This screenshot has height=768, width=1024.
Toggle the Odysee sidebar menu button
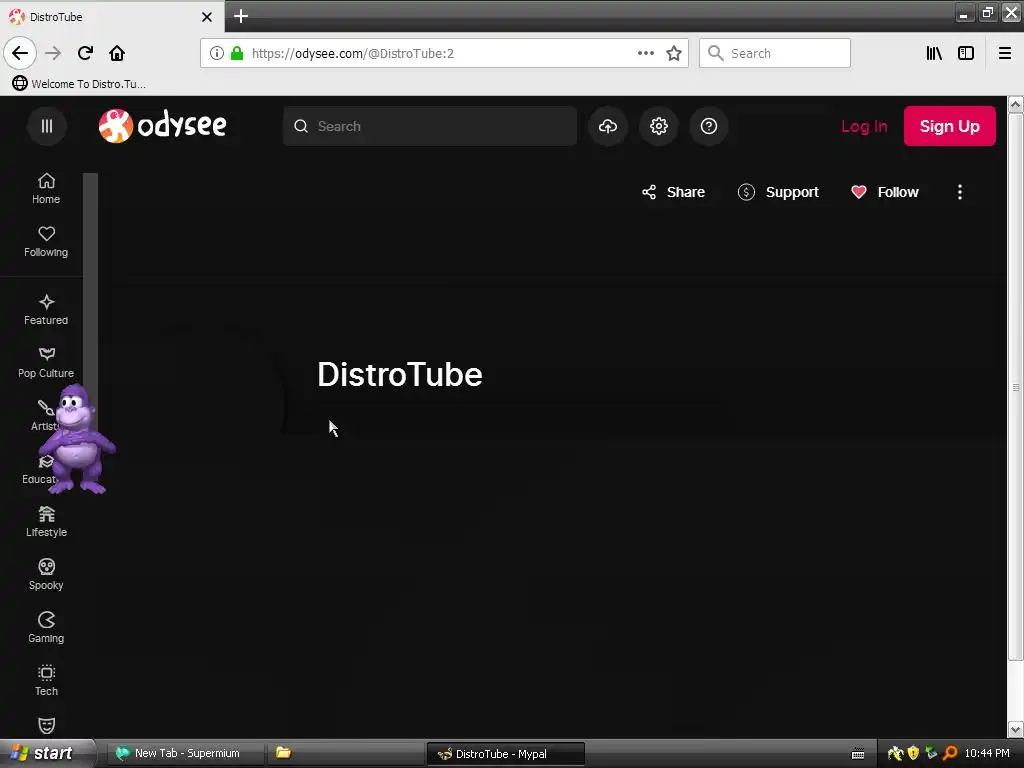click(46, 126)
